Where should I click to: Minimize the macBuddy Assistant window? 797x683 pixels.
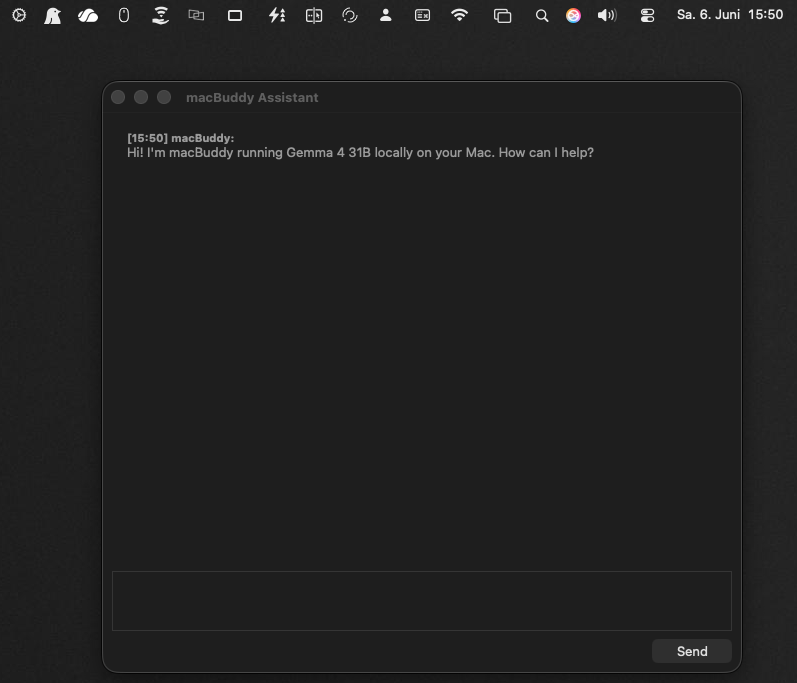141,97
